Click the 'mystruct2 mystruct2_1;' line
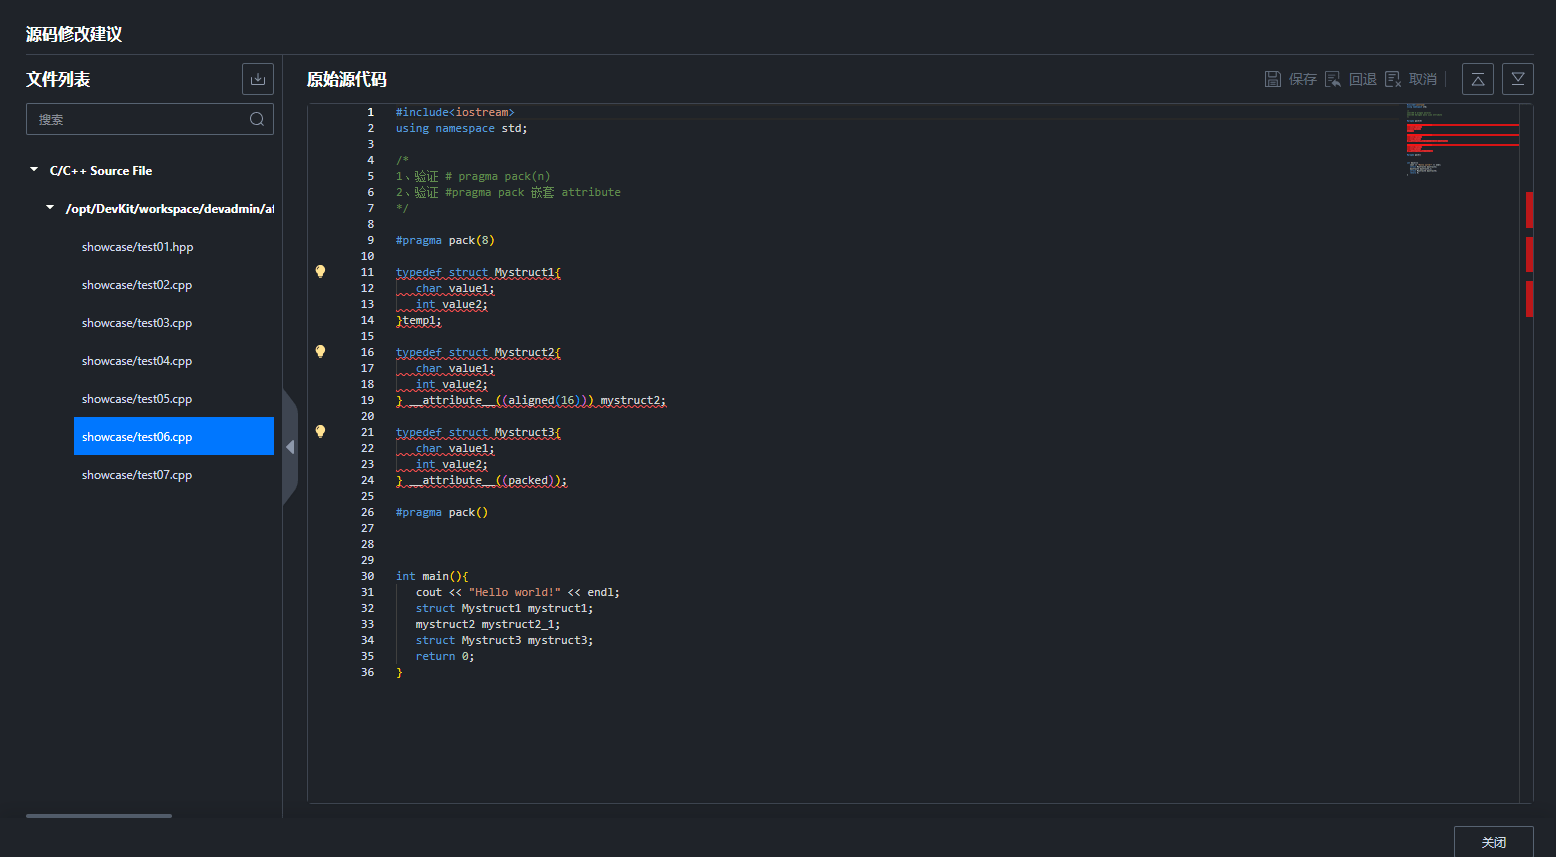 488,624
